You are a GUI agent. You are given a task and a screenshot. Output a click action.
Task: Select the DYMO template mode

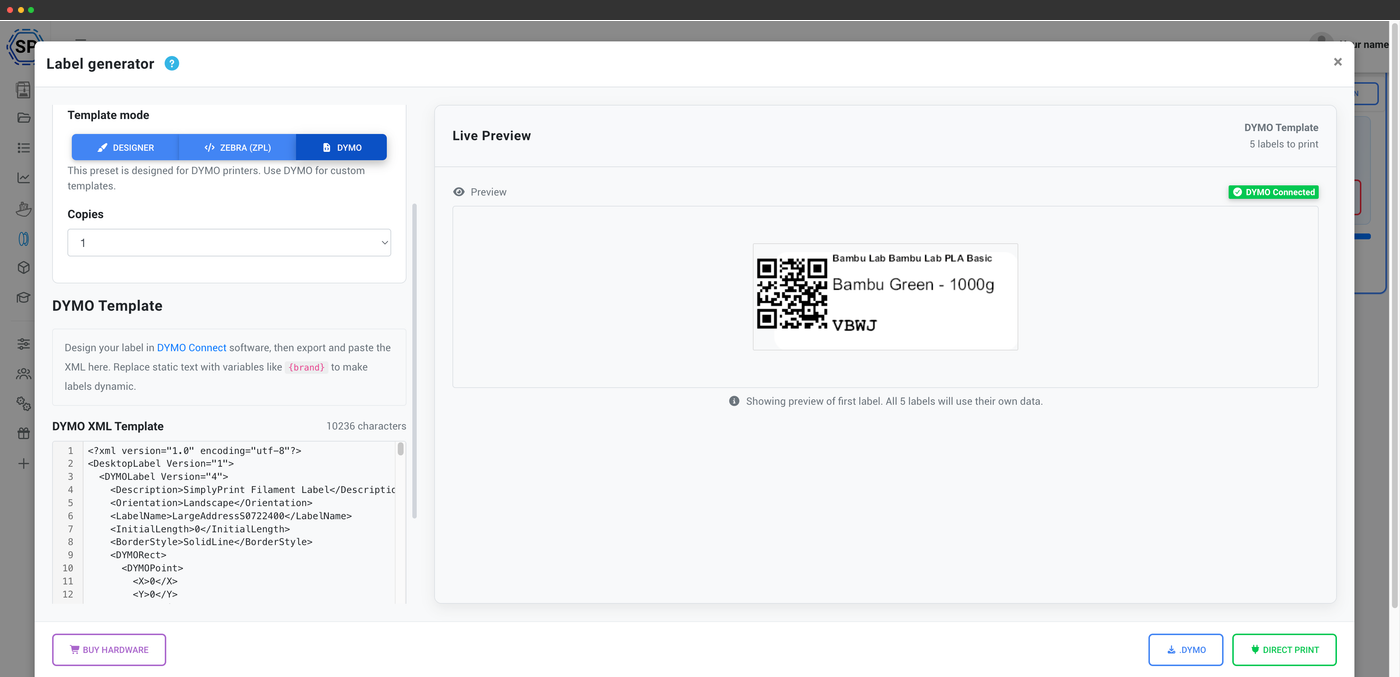point(341,147)
